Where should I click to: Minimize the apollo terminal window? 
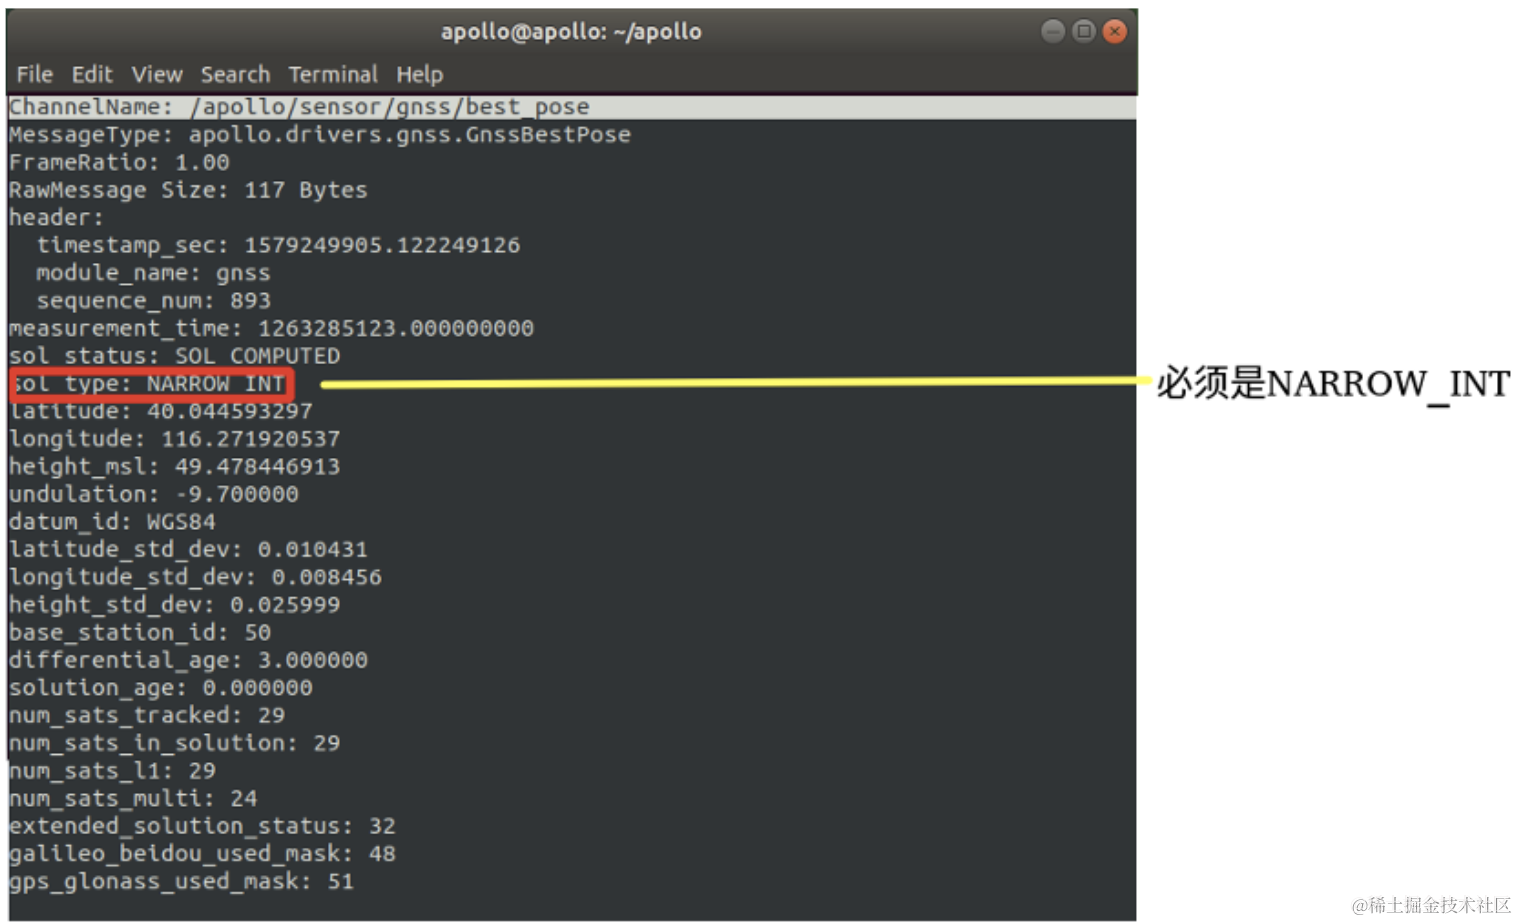(x=1052, y=31)
